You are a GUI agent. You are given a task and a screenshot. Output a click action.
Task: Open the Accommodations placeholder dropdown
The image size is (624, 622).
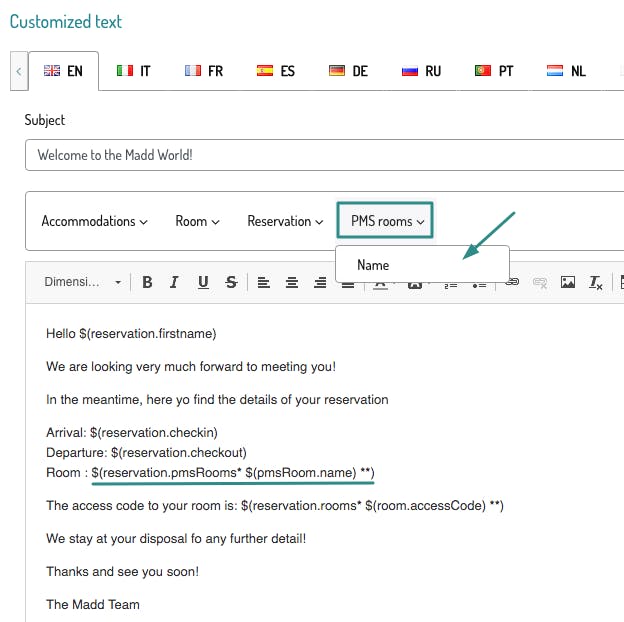tap(94, 221)
